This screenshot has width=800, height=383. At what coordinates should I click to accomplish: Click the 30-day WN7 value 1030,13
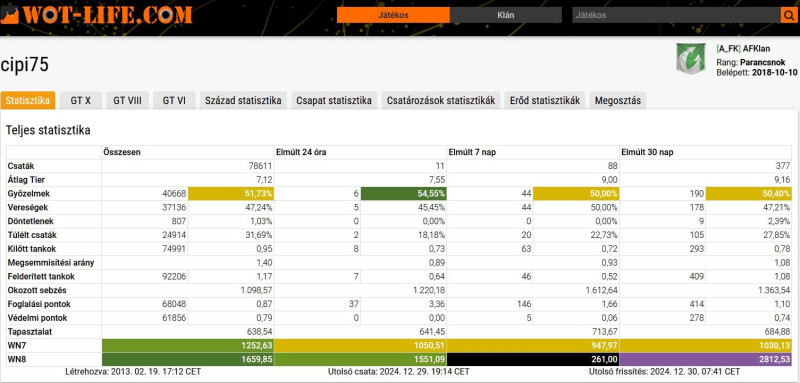(x=774, y=345)
